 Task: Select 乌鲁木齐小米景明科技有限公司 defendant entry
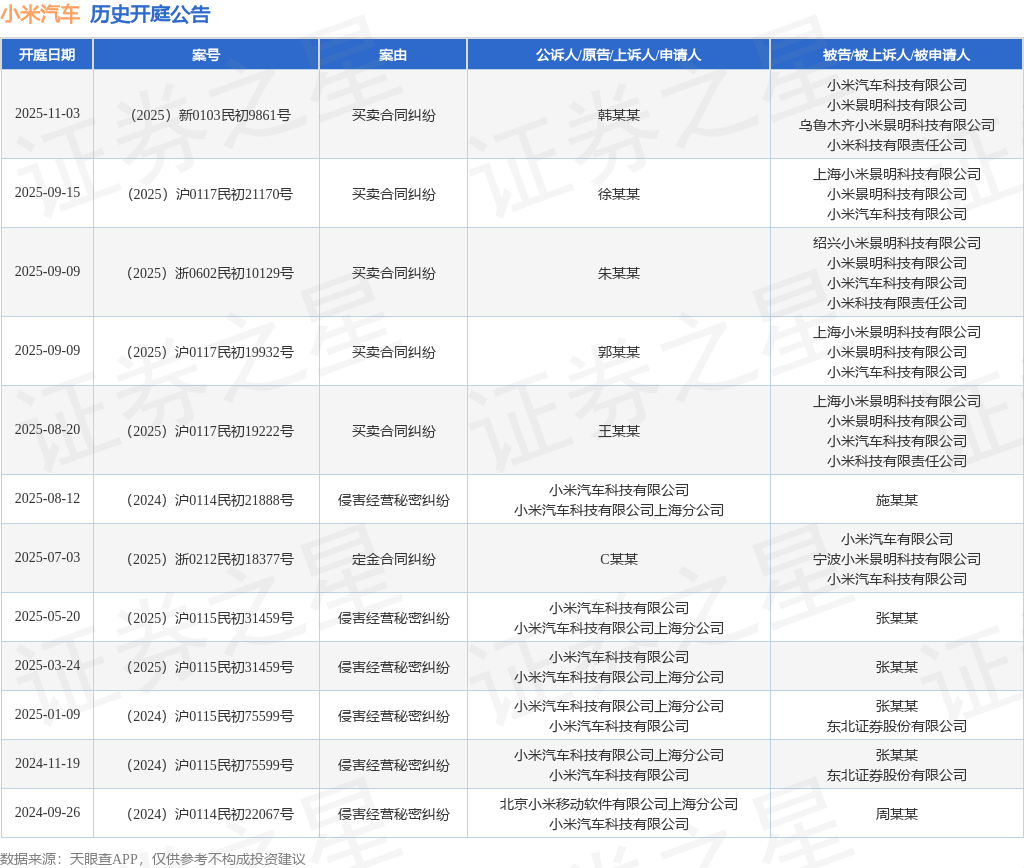coord(897,125)
